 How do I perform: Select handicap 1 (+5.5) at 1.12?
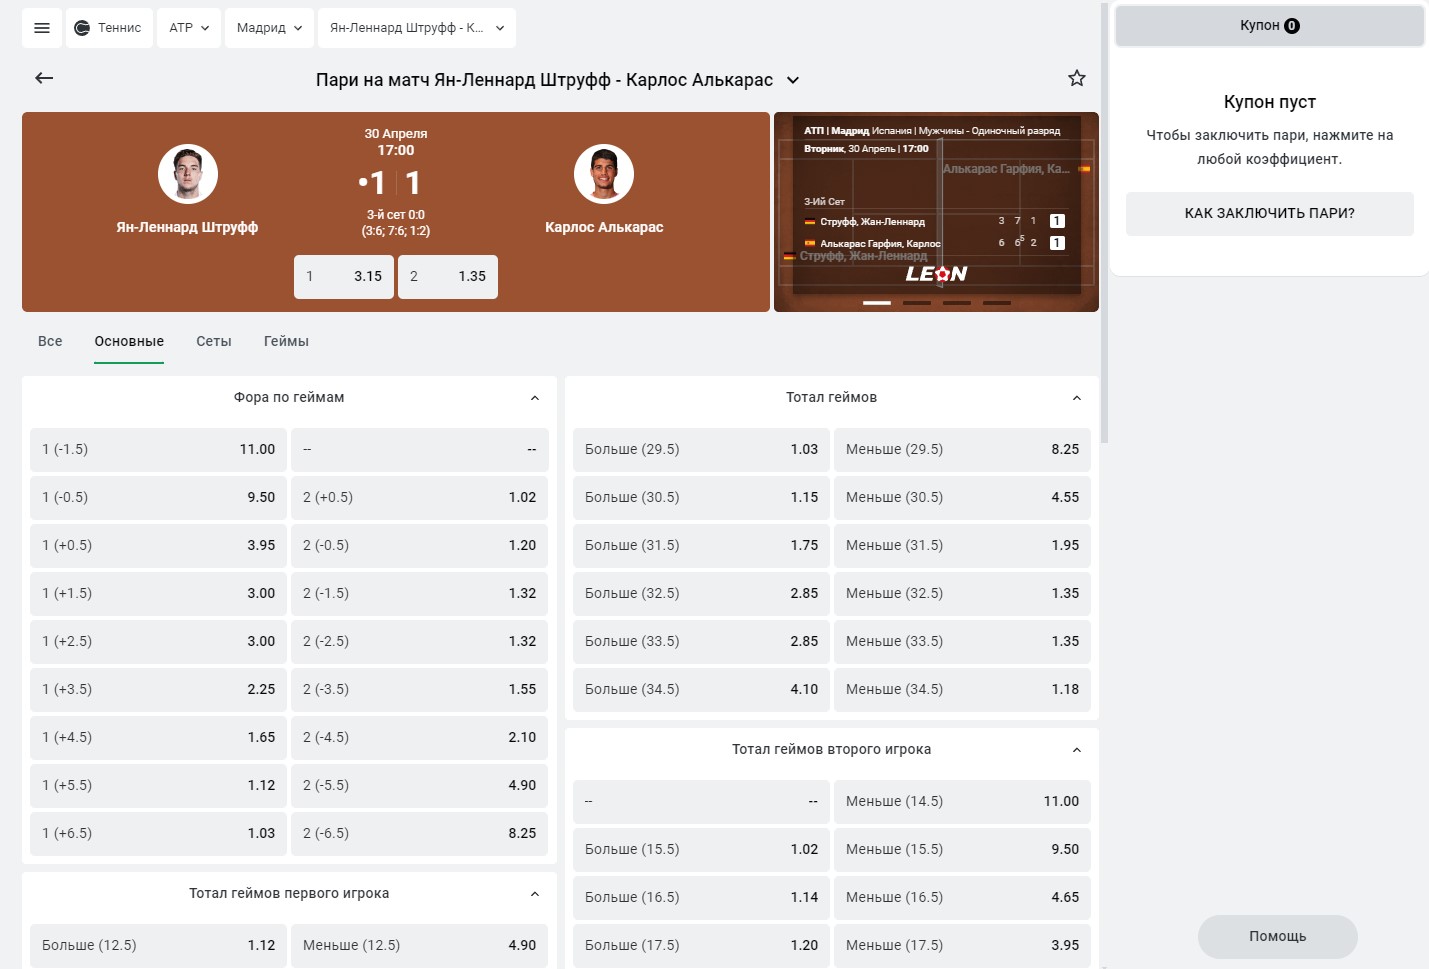click(158, 786)
